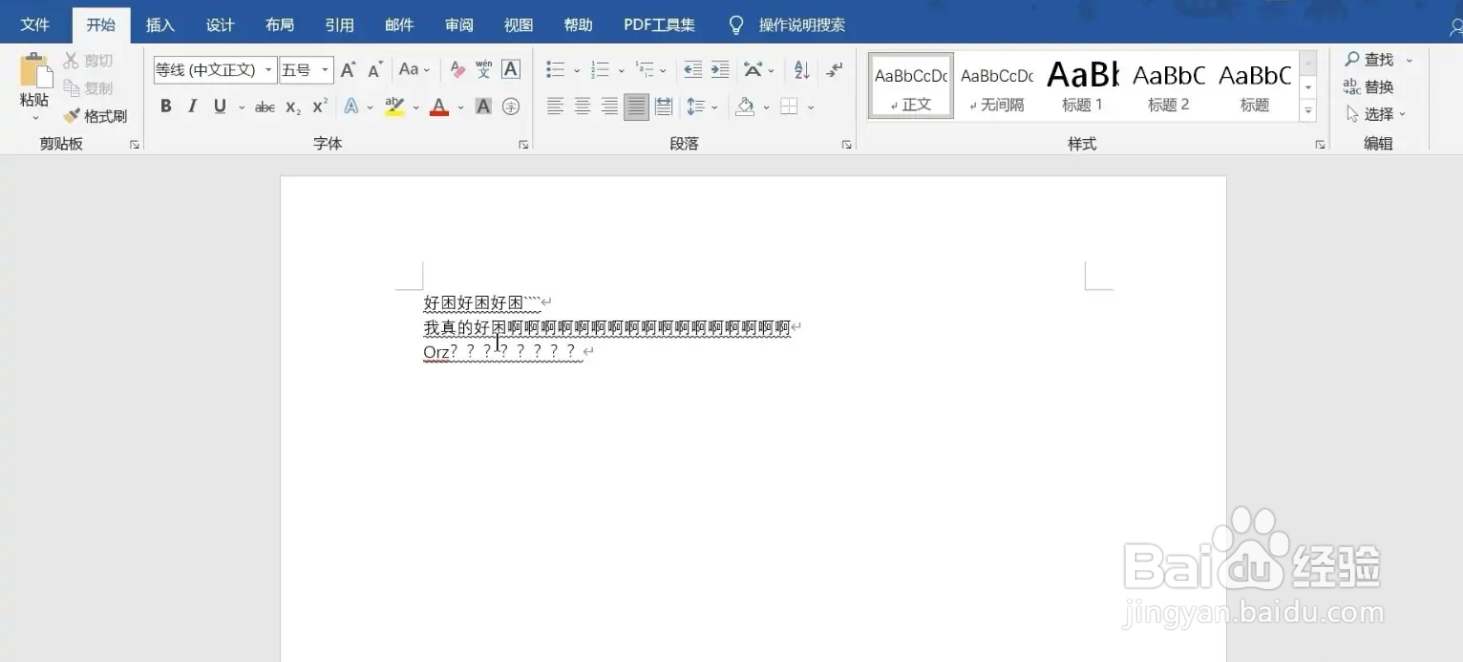This screenshot has height=662, width=1463.
Task: Increase font size with the grow font icon
Action: point(348,70)
